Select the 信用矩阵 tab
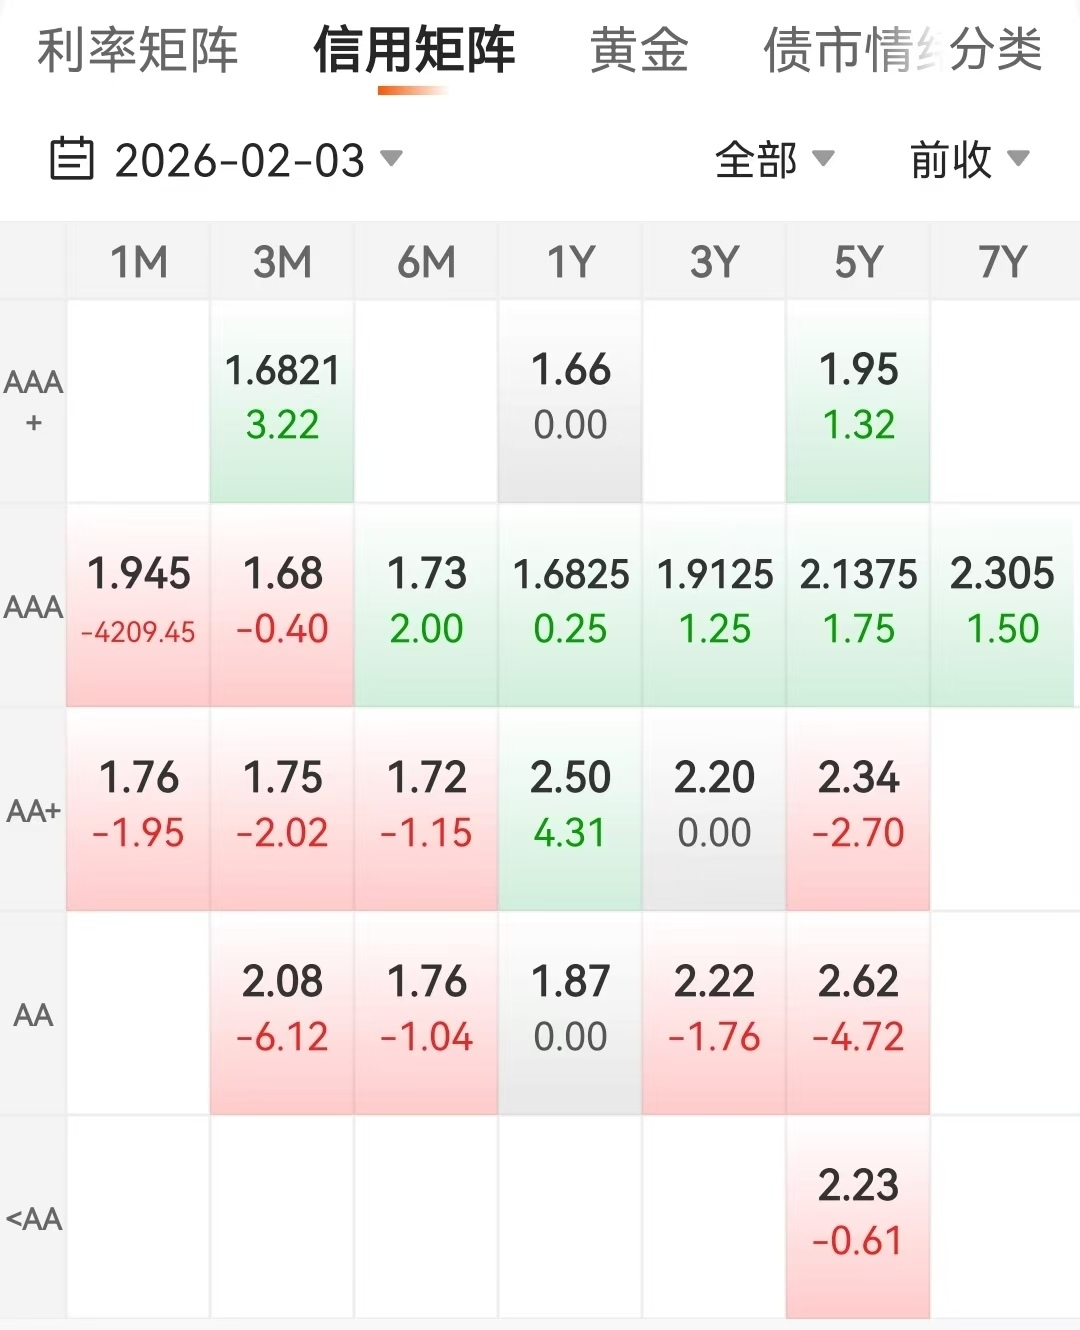Viewport: 1080px width, 1330px height. coord(414,50)
